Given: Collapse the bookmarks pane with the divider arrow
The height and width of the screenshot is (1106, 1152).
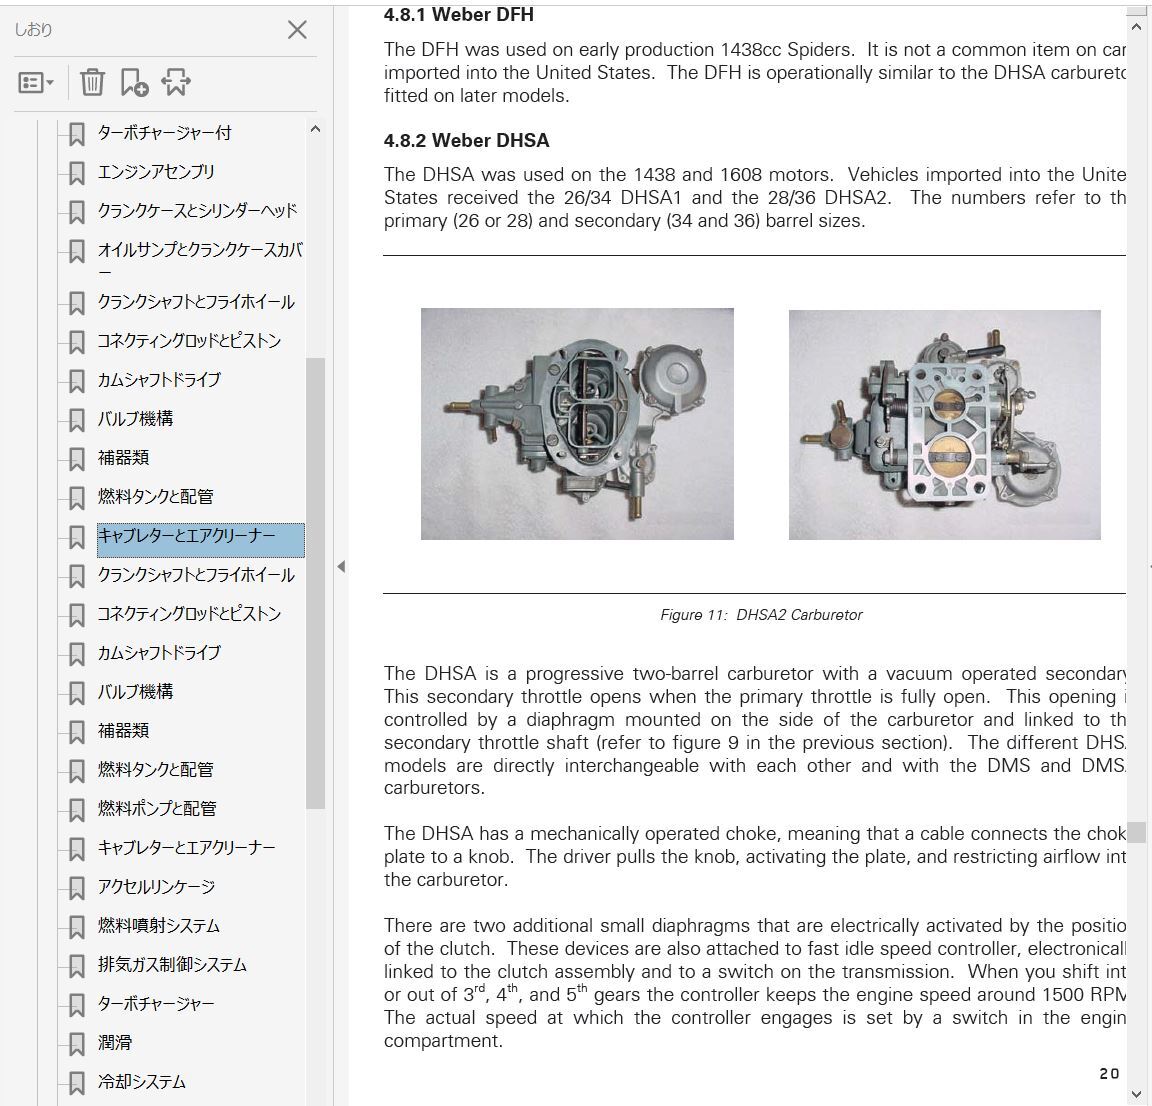Looking at the screenshot, I should (341, 567).
